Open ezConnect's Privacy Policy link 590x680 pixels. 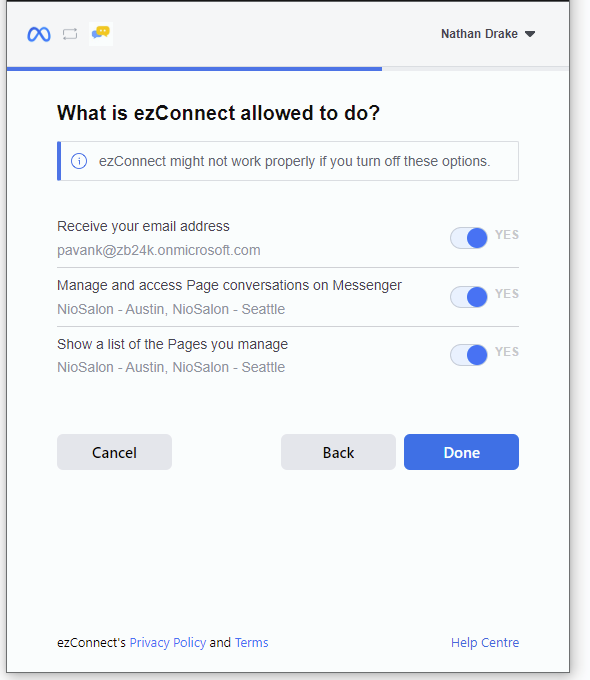168,642
